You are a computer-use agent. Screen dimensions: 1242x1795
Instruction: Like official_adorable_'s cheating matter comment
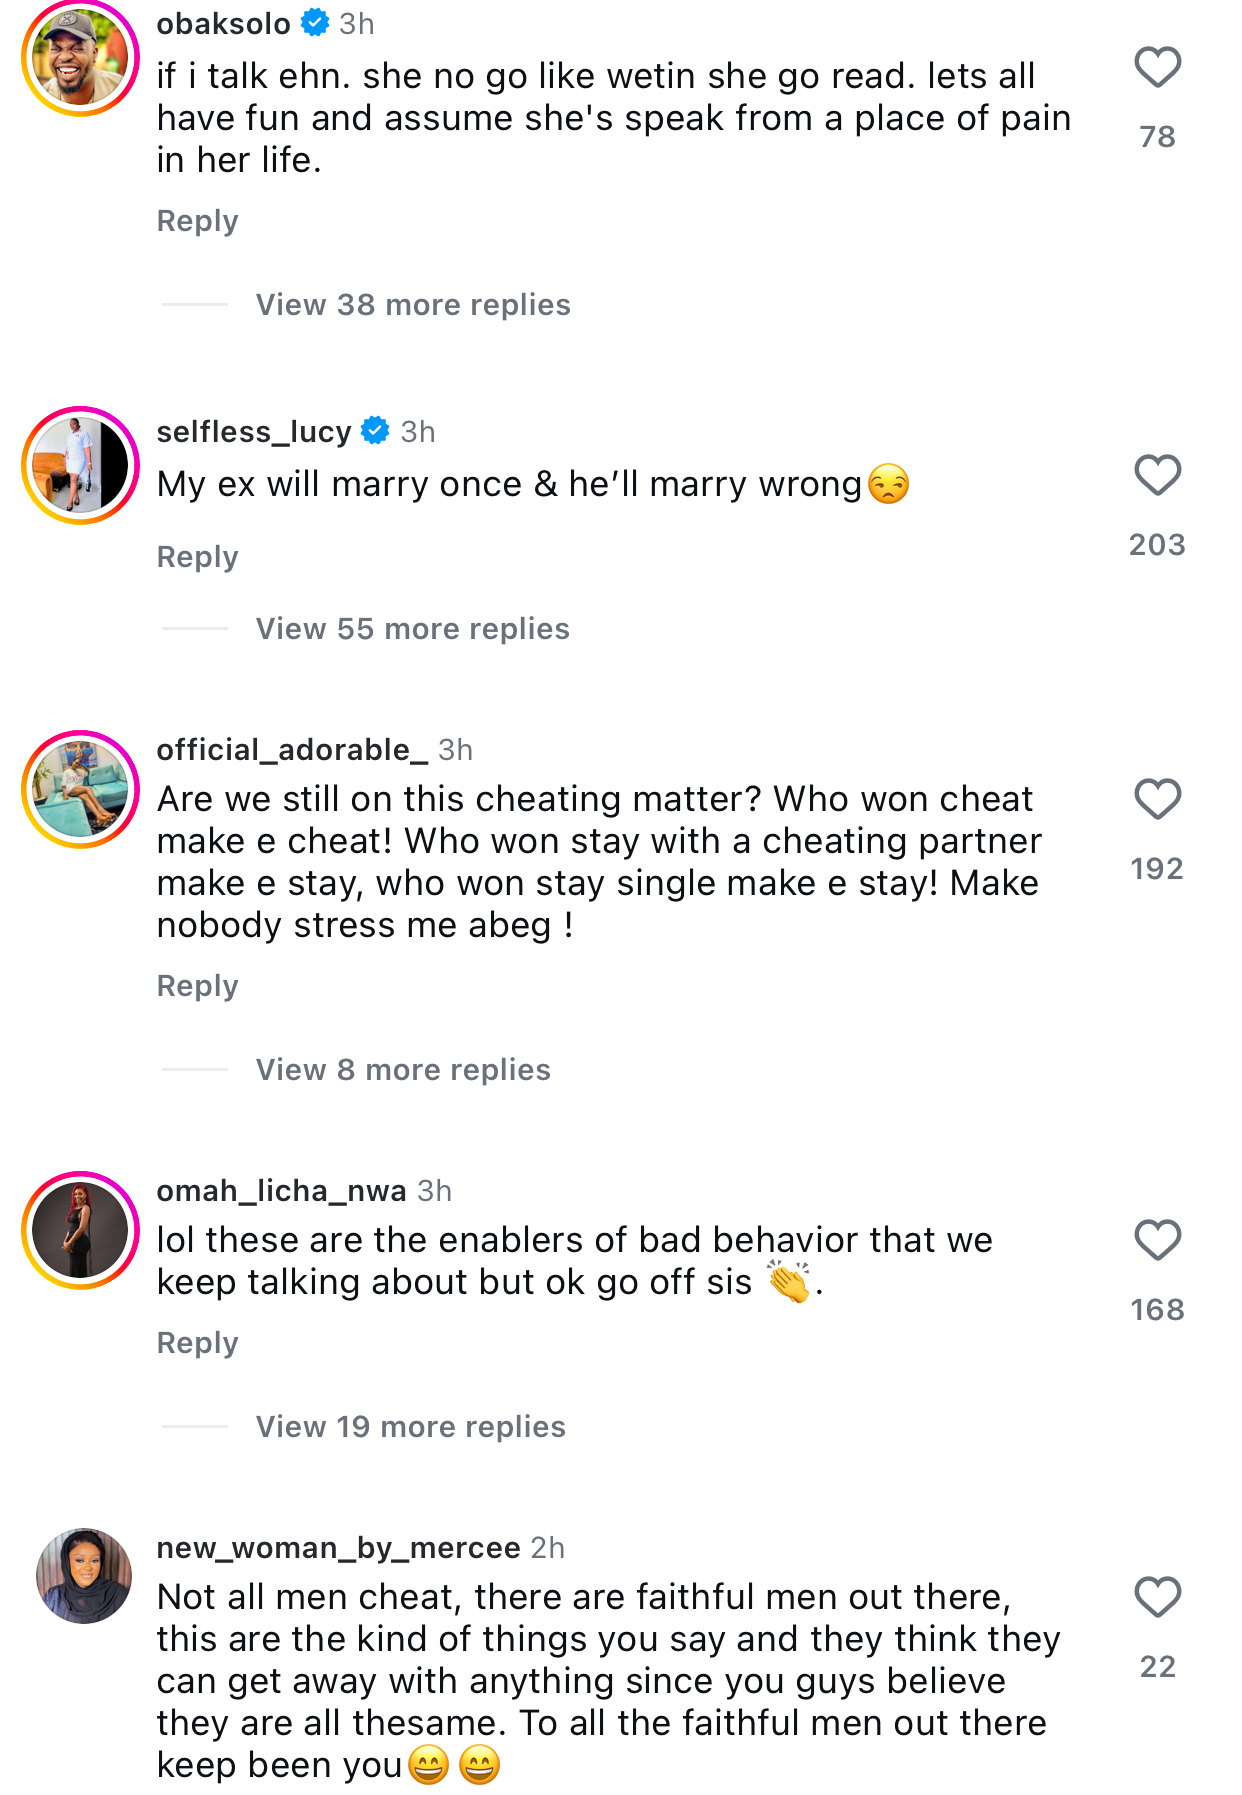pos(1157,799)
